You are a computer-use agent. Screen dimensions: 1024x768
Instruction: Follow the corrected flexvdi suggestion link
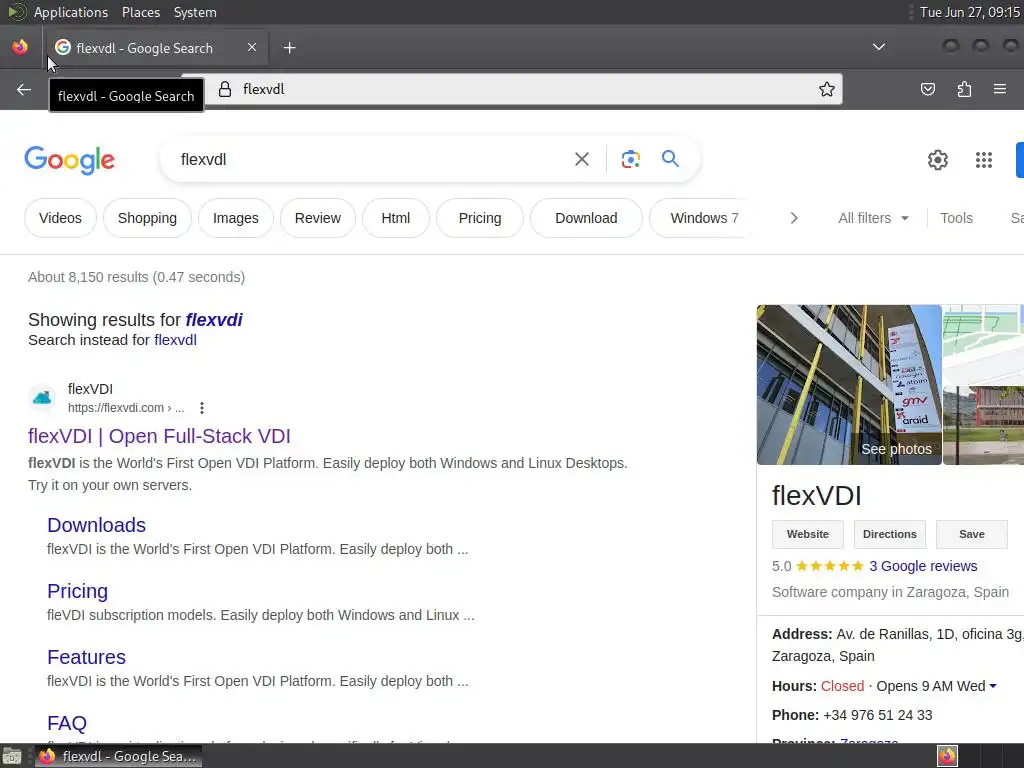pyautogui.click(x=214, y=320)
